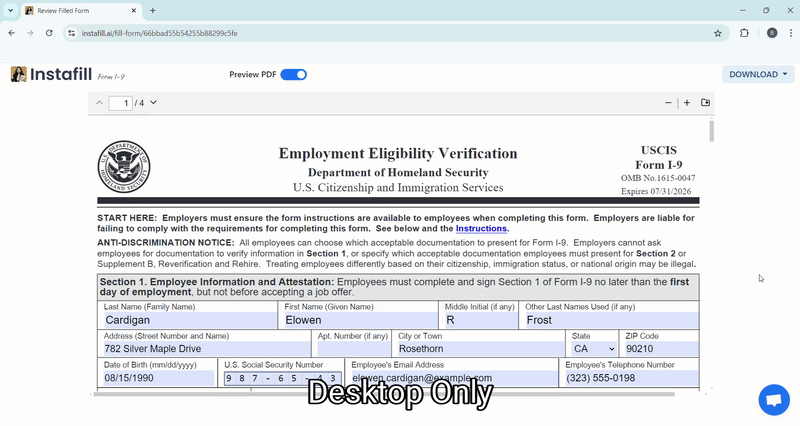Image resolution: width=800 pixels, height=426 pixels.
Task: Open the chat support bubble
Action: [774, 399]
